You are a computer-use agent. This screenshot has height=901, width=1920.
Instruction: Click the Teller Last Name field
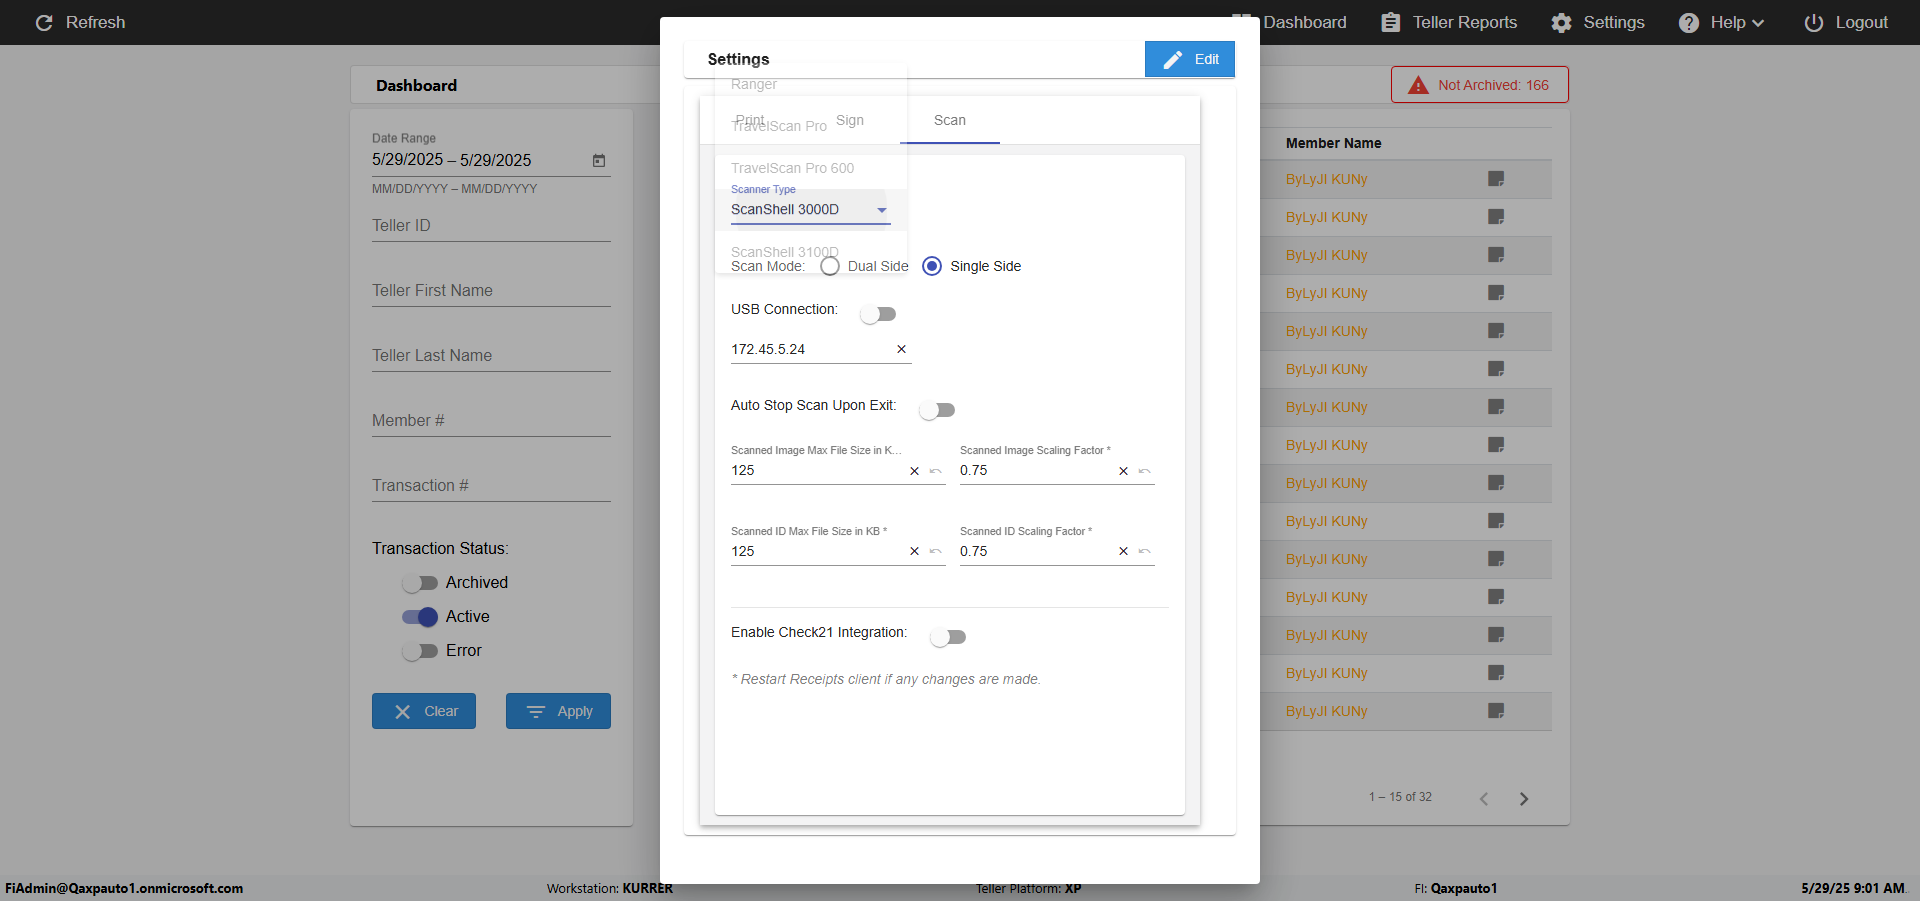[491, 356]
